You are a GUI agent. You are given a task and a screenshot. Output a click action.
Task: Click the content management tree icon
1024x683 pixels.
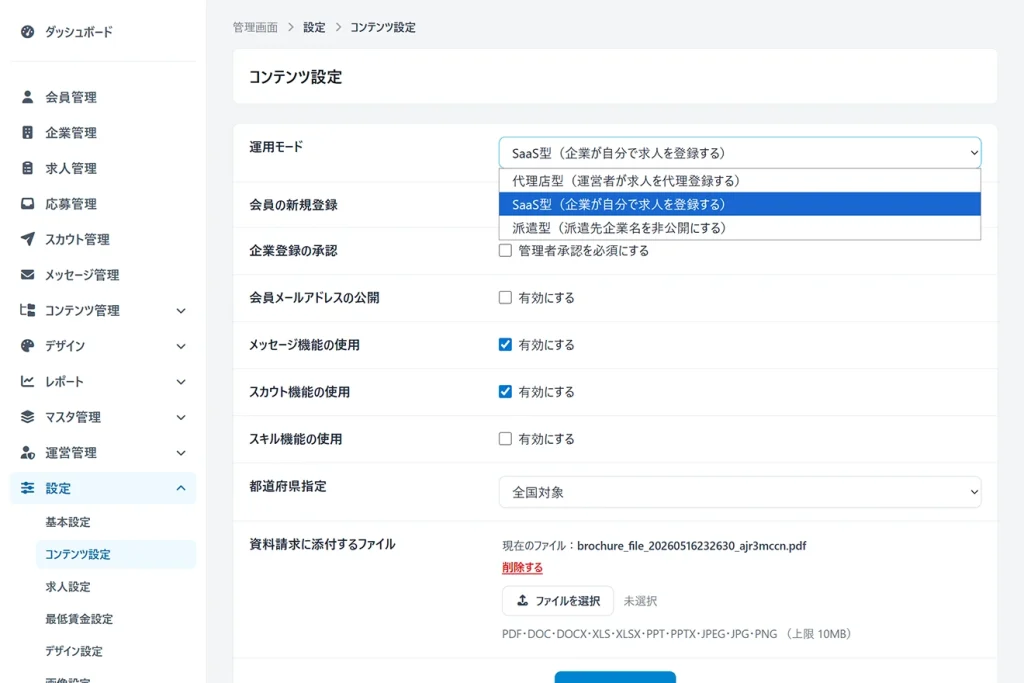[x=27, y=310]
